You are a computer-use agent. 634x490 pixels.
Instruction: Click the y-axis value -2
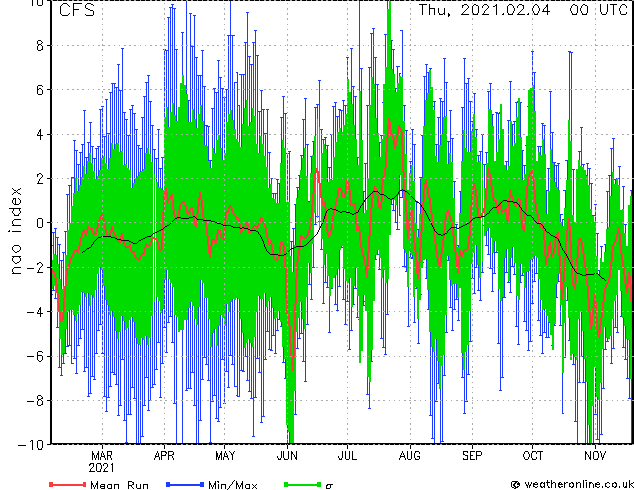35,267
